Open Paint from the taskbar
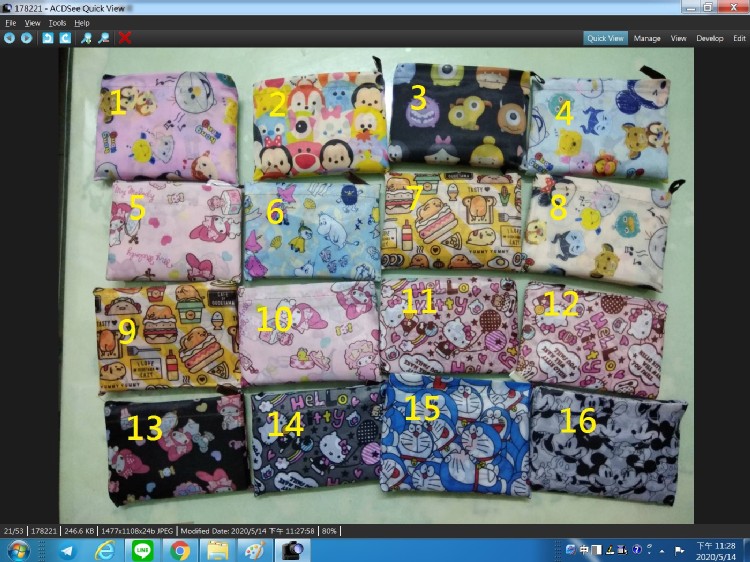Image resolution: width=750 pixels, height=562 pixels. (x=254, y=551)
